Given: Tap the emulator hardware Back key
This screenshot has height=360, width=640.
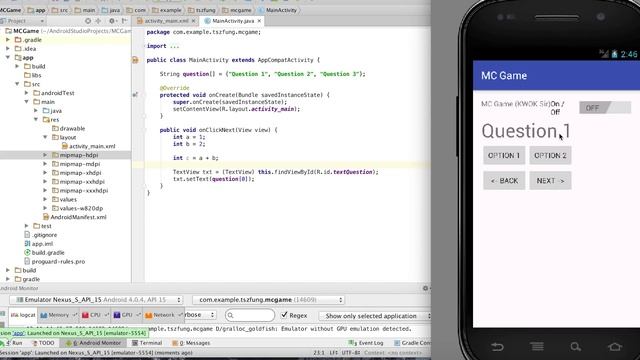Looking at the screenshot, I should (497, 347).
